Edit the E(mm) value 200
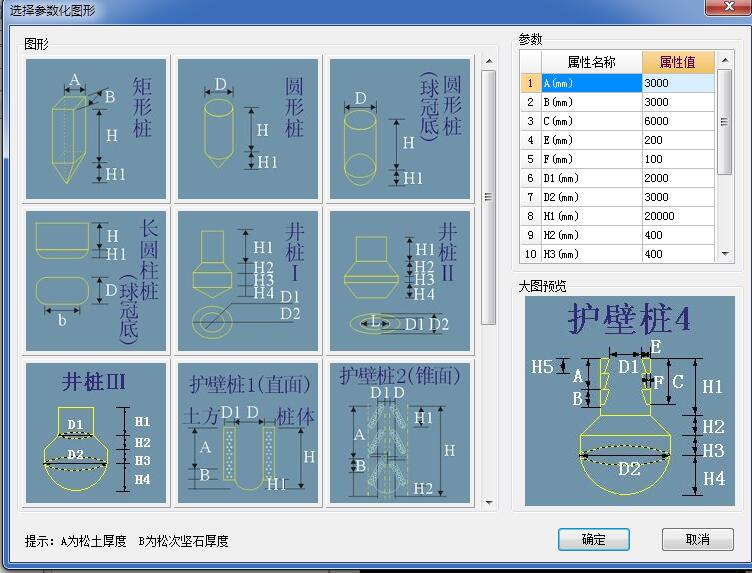 (x=678, y=140)
